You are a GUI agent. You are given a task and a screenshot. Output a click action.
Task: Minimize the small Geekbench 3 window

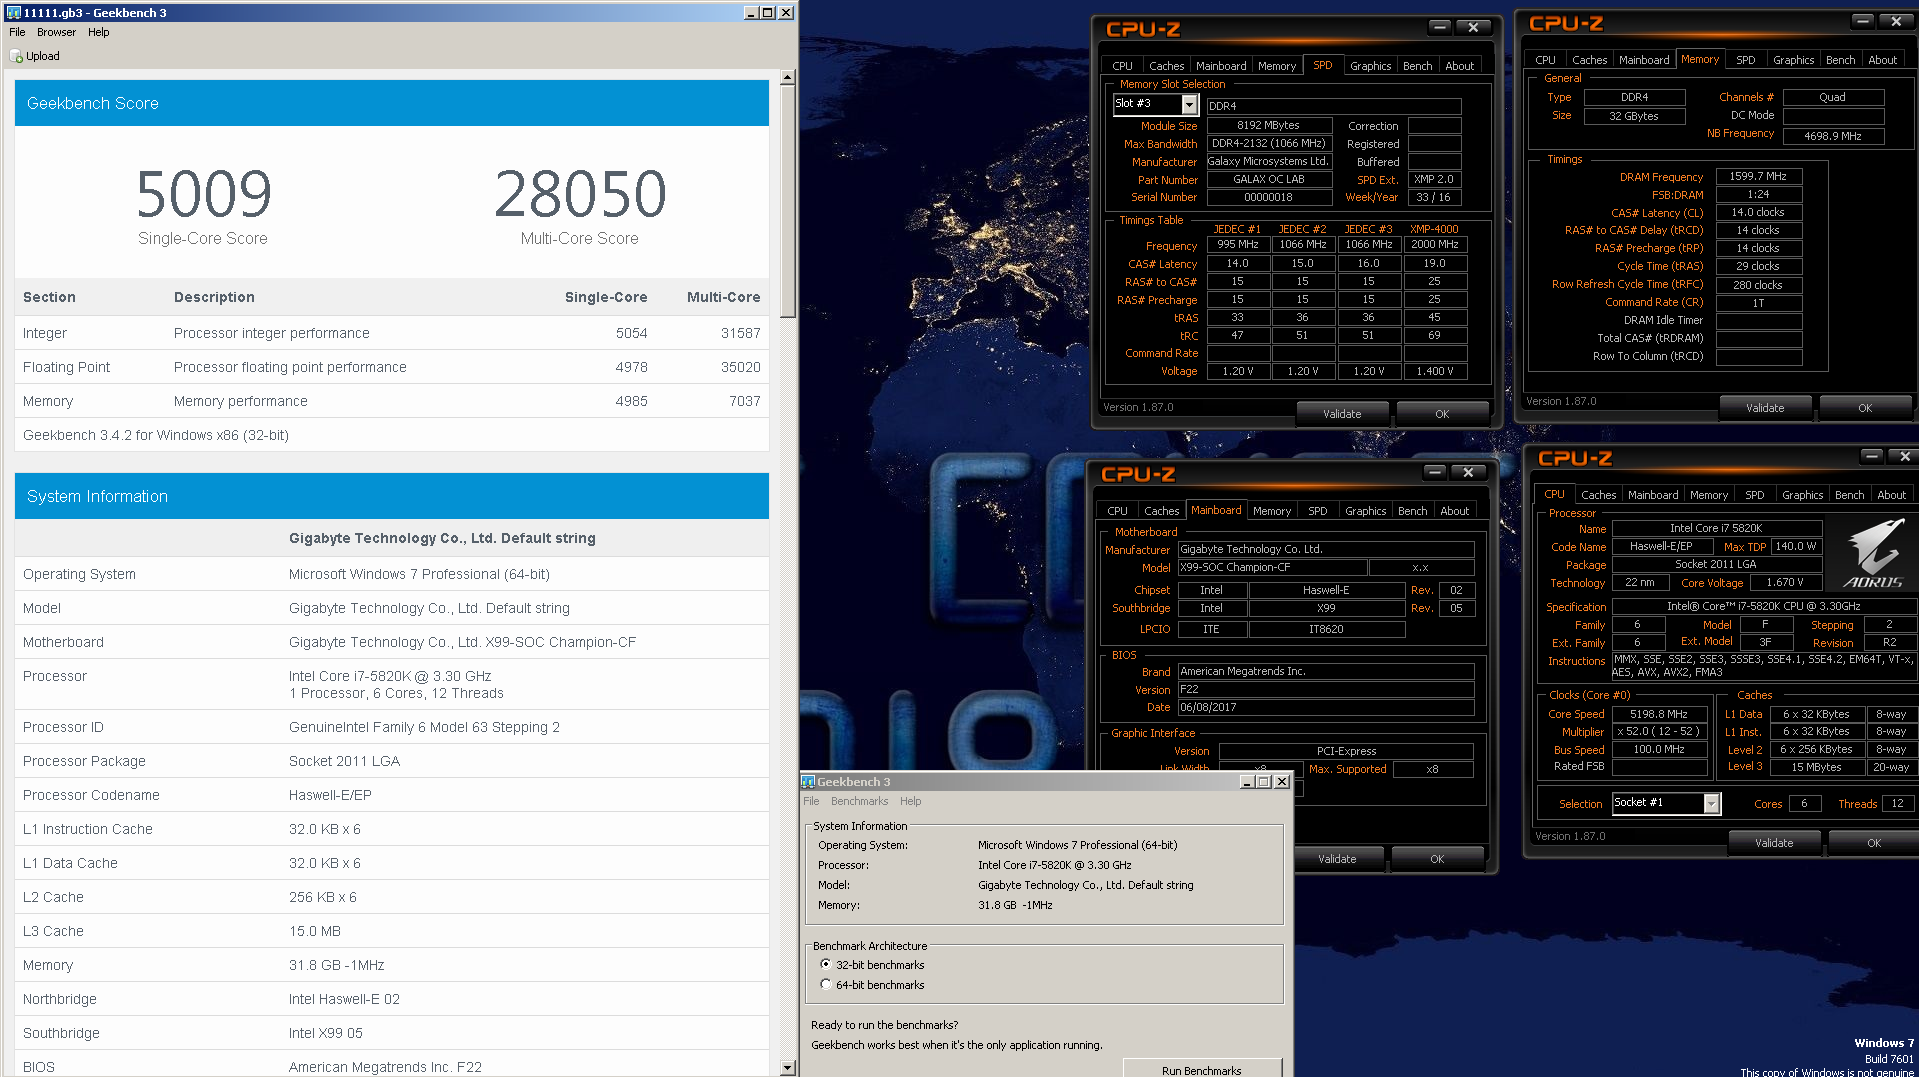click(x=1248, y=782)
